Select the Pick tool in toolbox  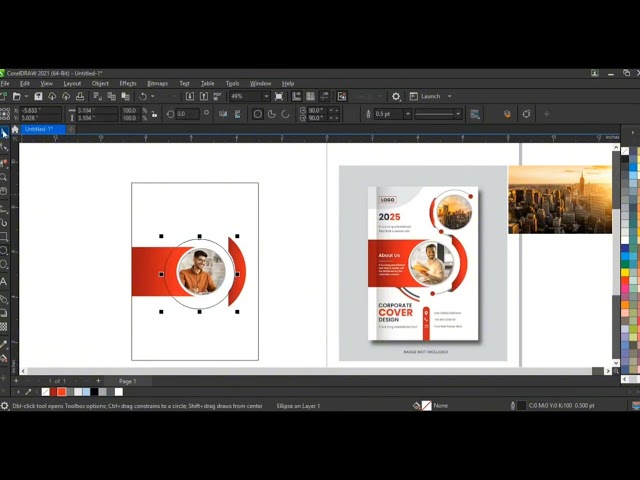(4, 133)
